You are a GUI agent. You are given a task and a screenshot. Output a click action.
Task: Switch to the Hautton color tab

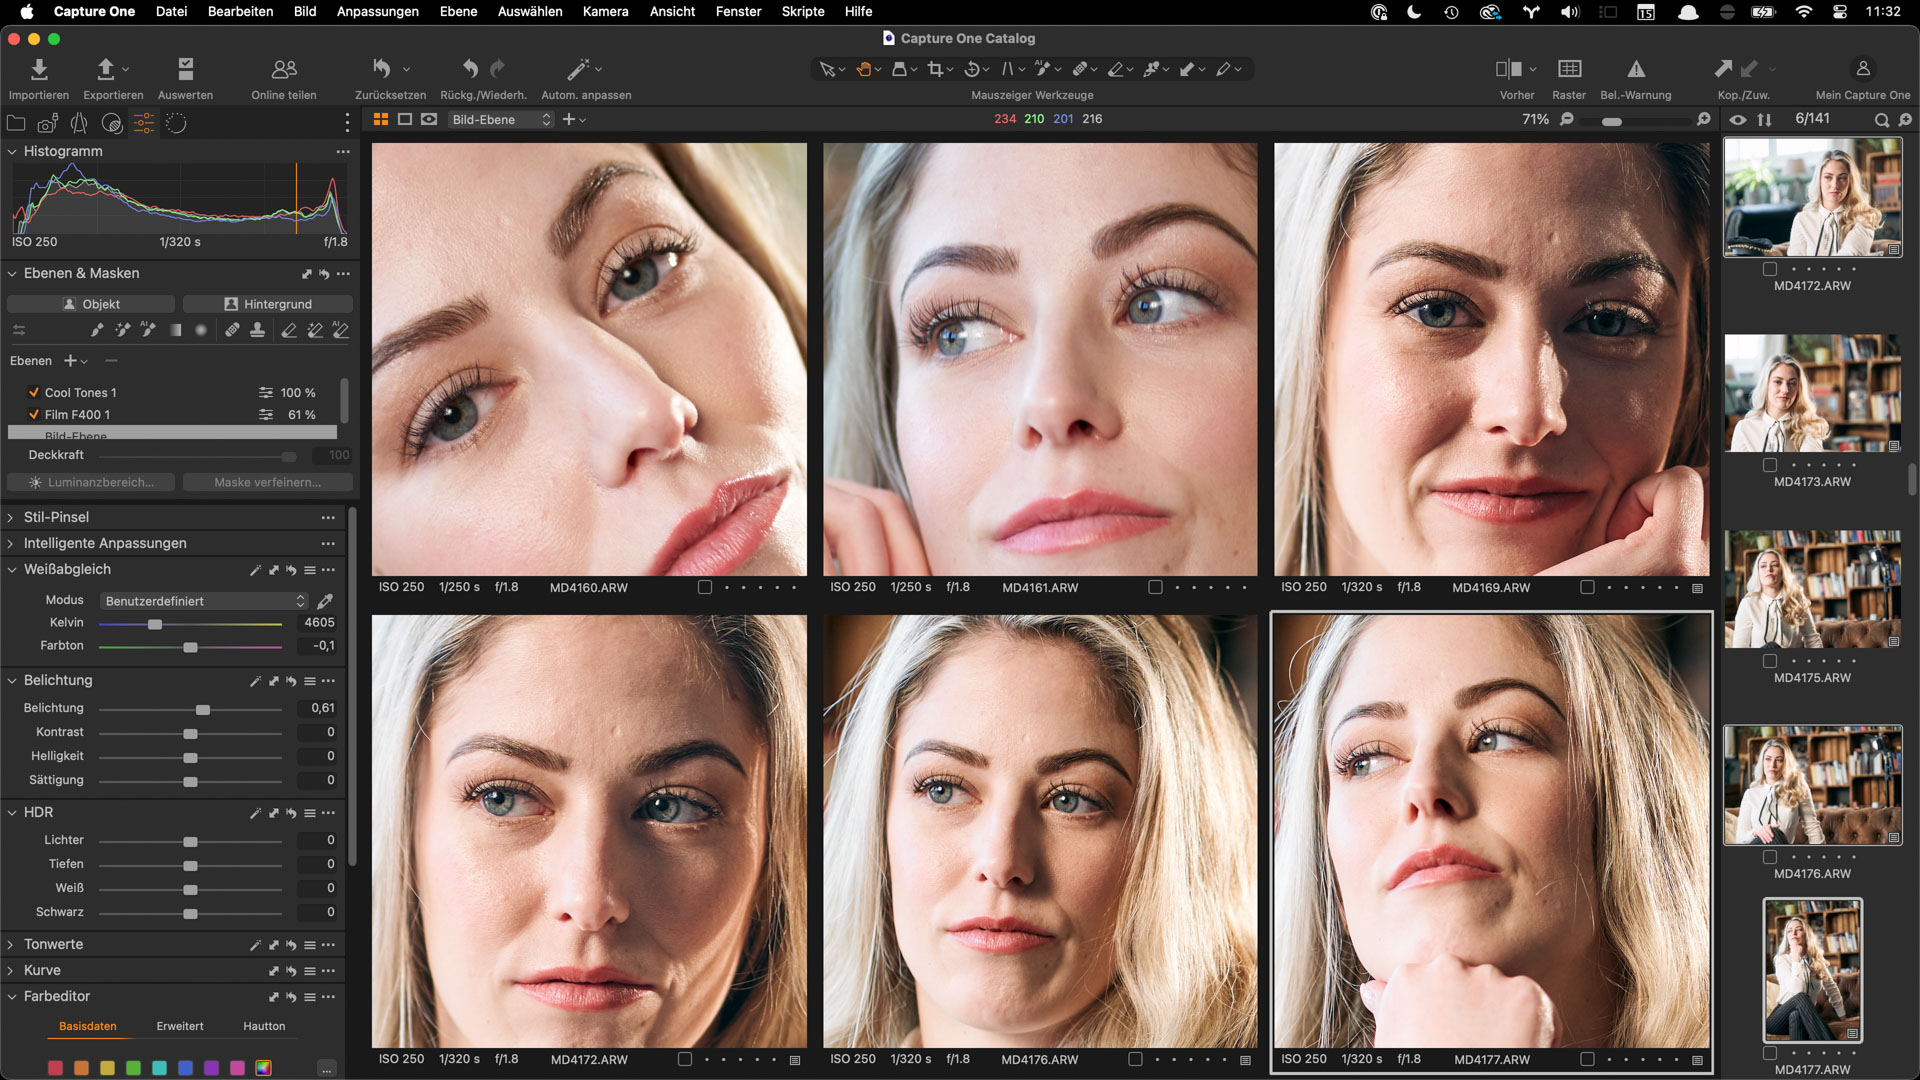(x=264, y=1026)
